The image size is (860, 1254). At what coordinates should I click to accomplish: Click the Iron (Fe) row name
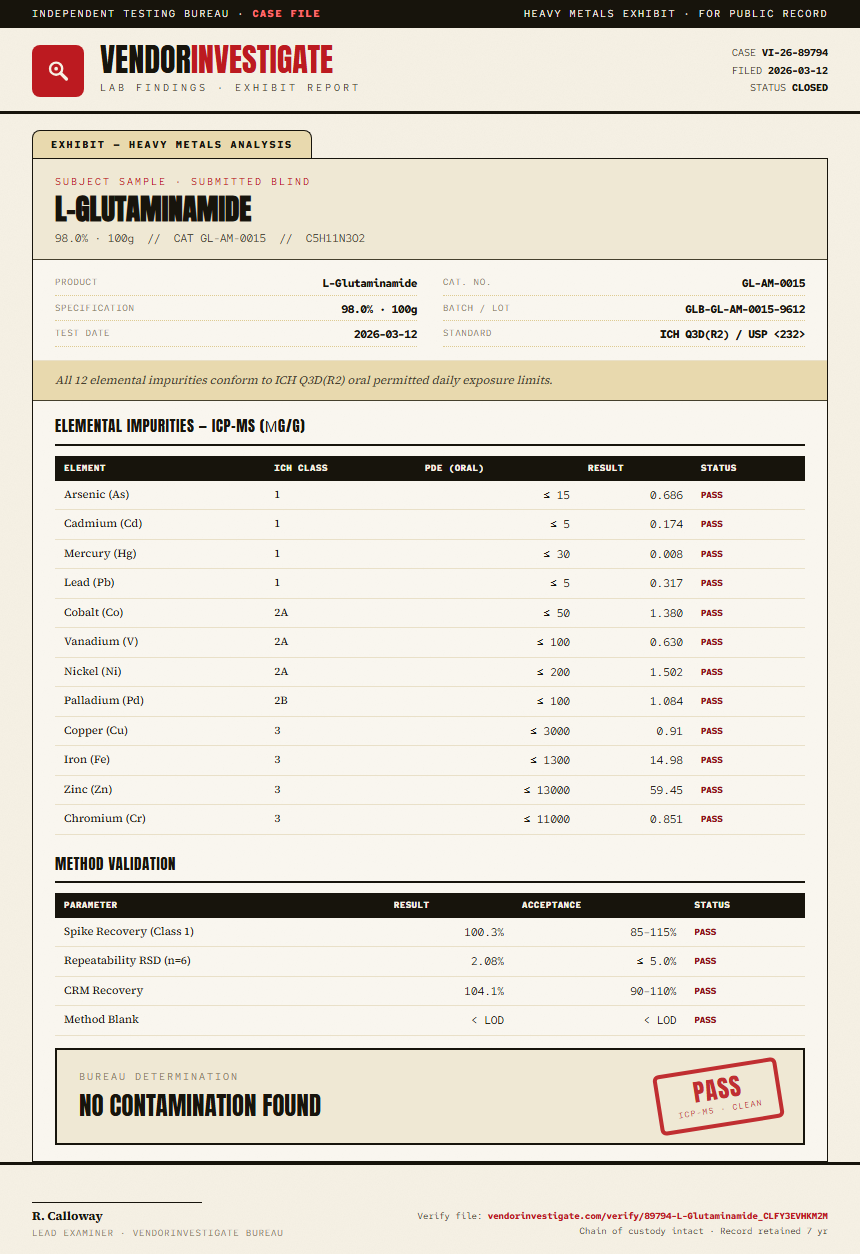pos(87,760)
